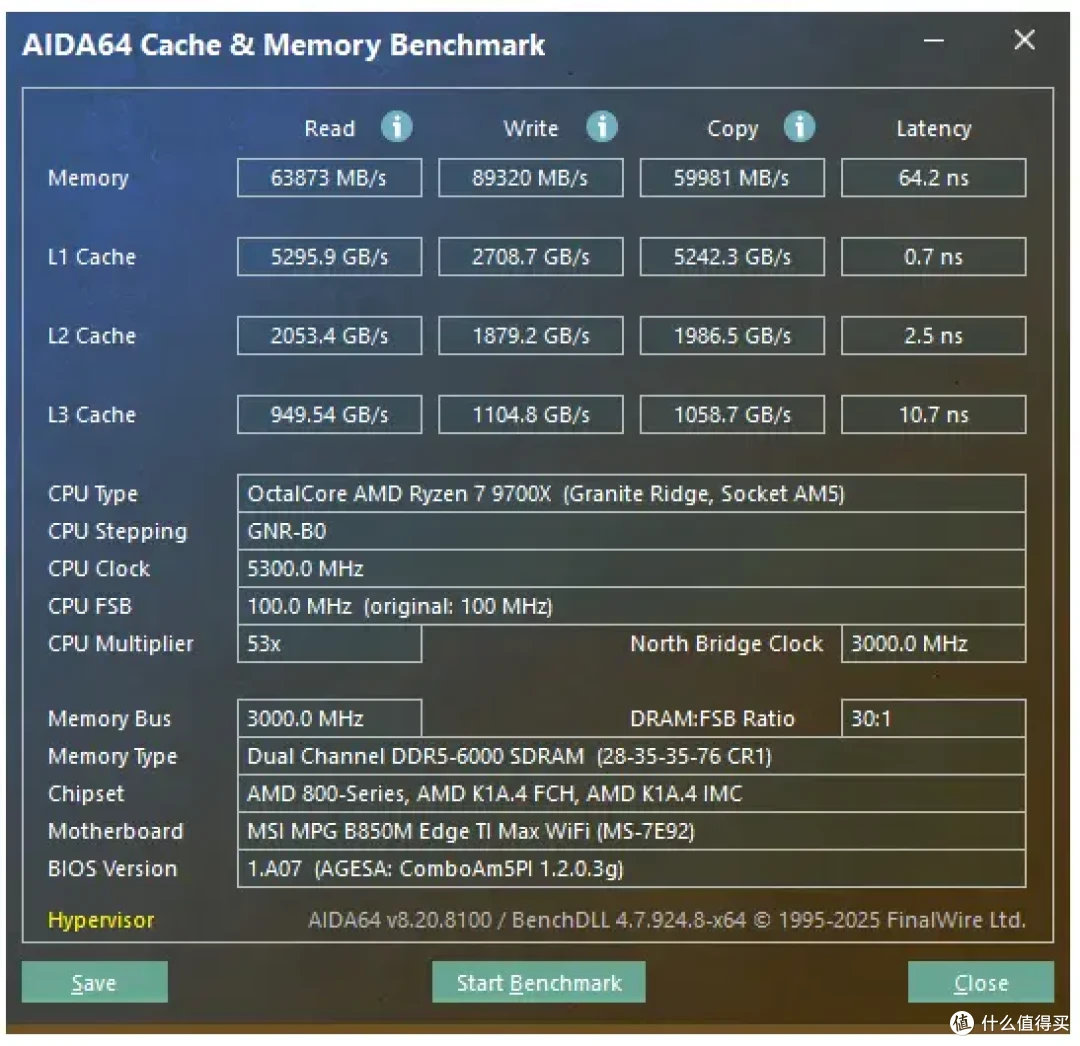Click the yellow Hypervisor label
This screenshot has width=1080, height=1046.
pyautogui.click(x=101, y=920)
